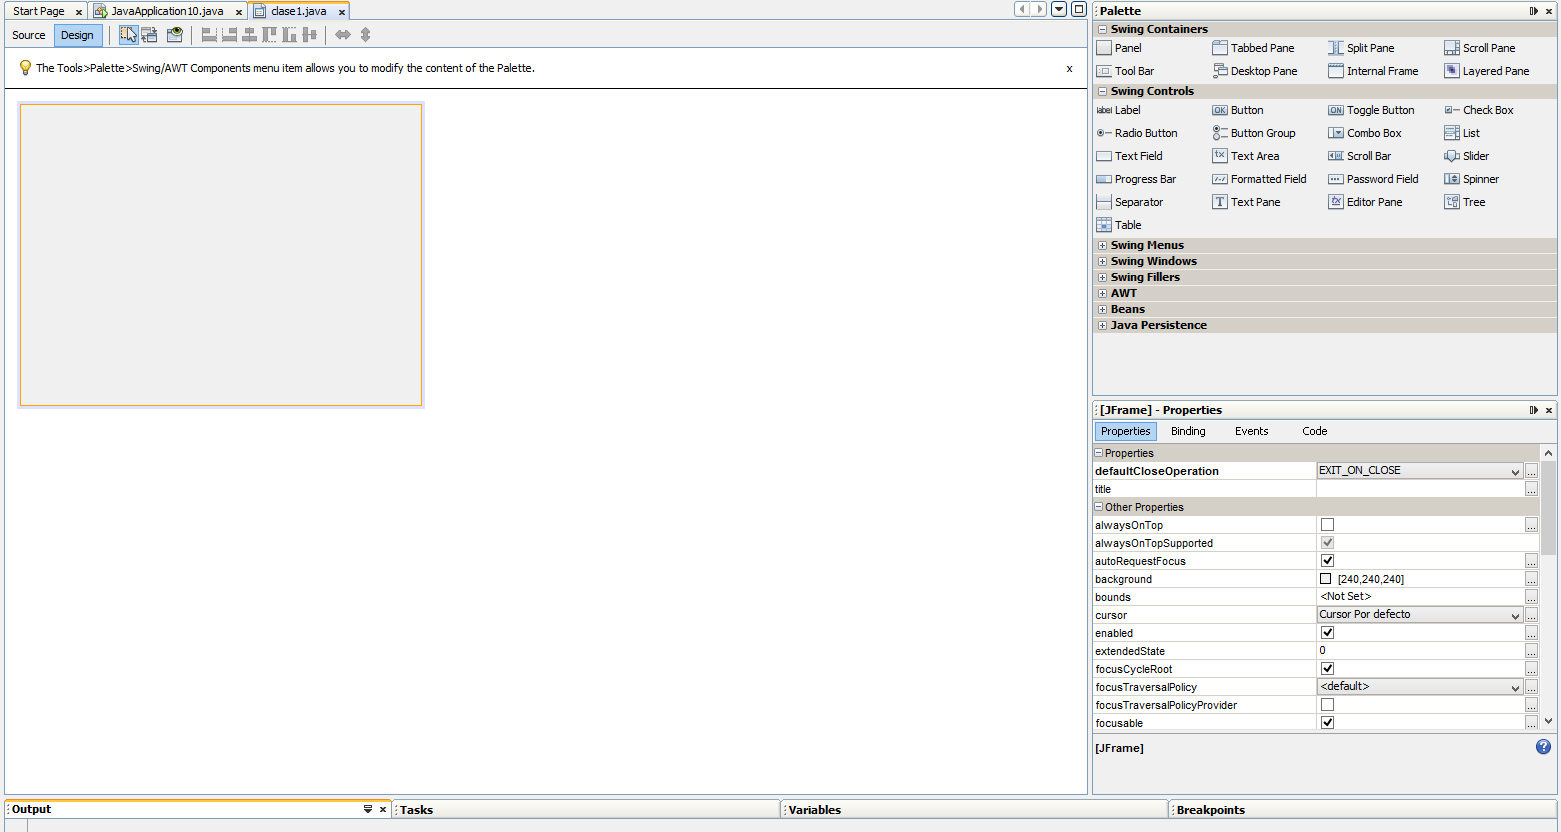
Task: Expand the Java Persistence category
Action: tap(1102, 325)
